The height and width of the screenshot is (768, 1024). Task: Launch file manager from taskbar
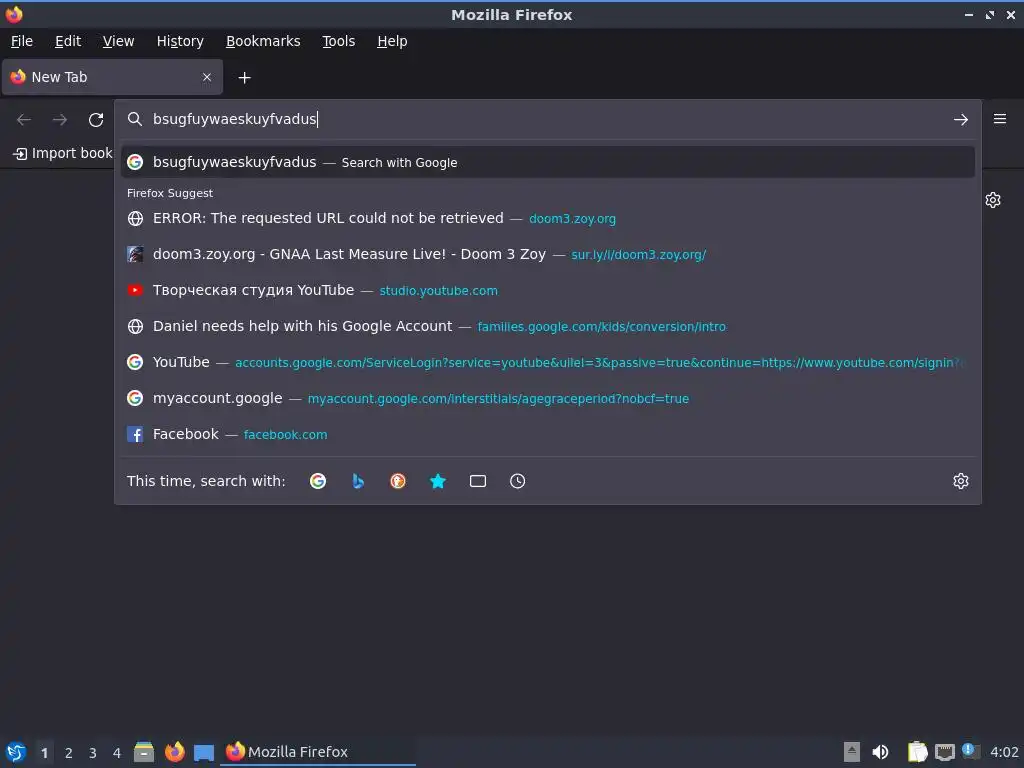pos(144,752)
